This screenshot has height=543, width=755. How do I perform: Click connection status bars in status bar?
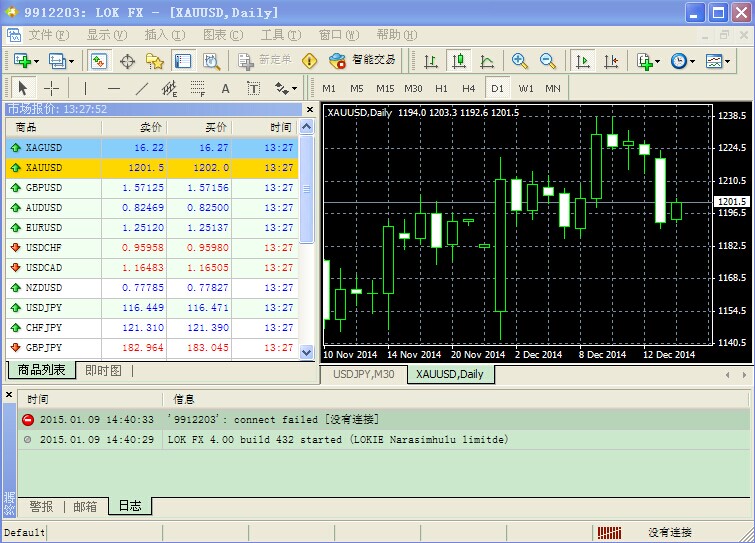[609, 532]
